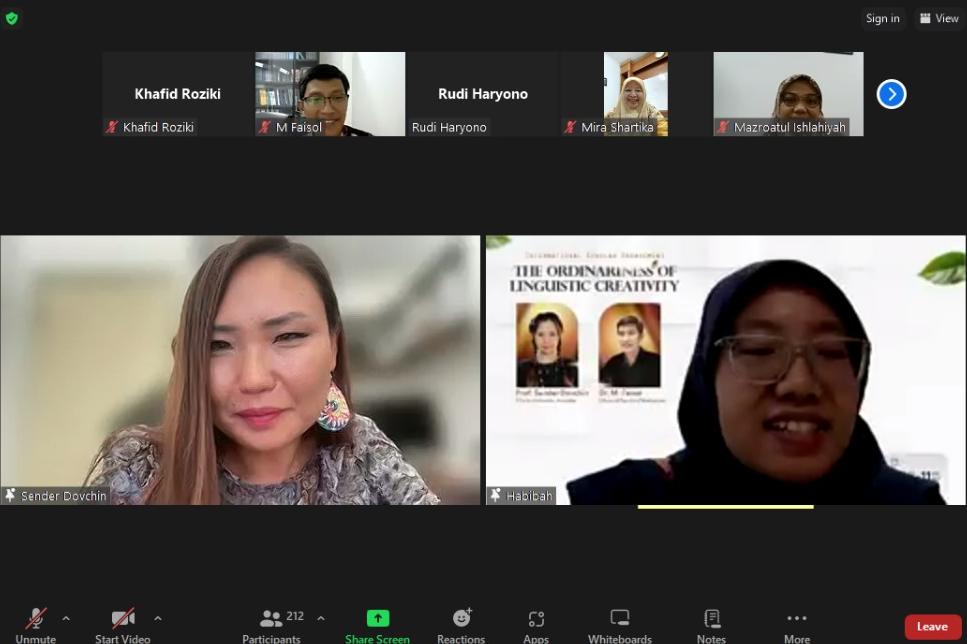Viewport: 967px width, 644px height.
Task: Click the Khafid Roziki participant tile
Action: point(177,94)
